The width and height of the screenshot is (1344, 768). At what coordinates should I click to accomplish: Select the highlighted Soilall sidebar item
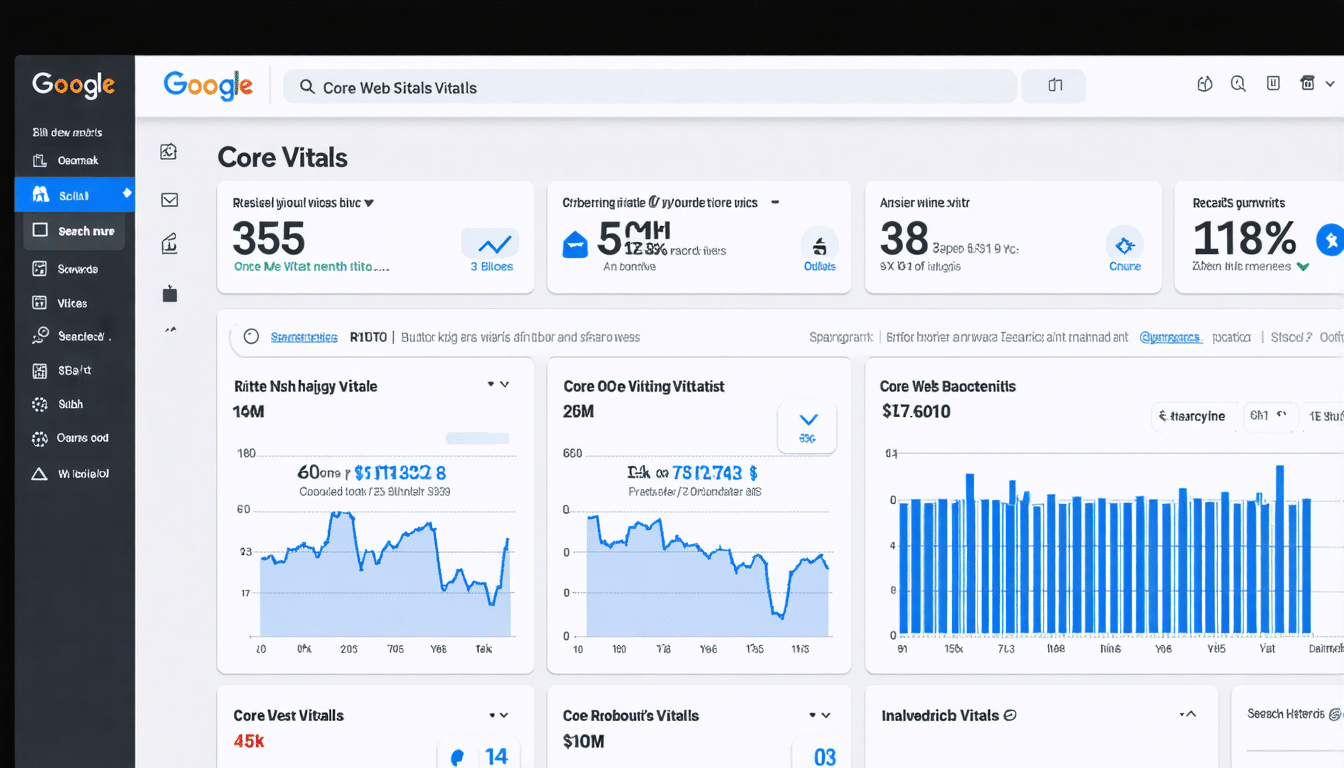[75, 195]
